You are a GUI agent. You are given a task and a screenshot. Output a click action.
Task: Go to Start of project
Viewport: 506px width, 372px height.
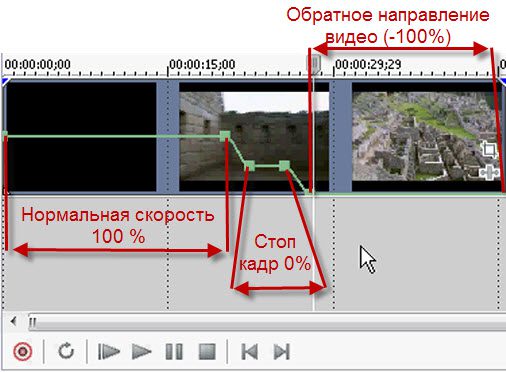[x=249, y=352]
